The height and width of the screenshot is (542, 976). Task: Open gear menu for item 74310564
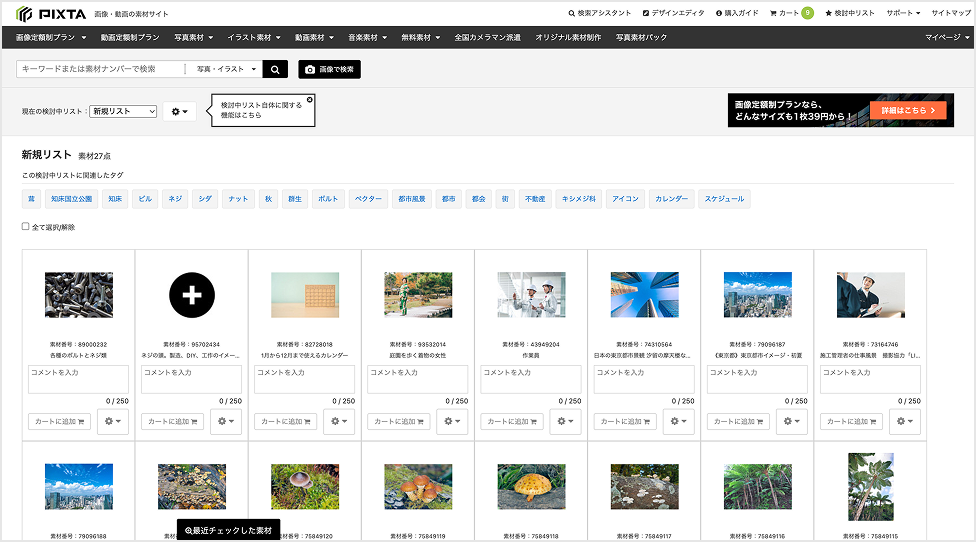[x=678, y=421]
